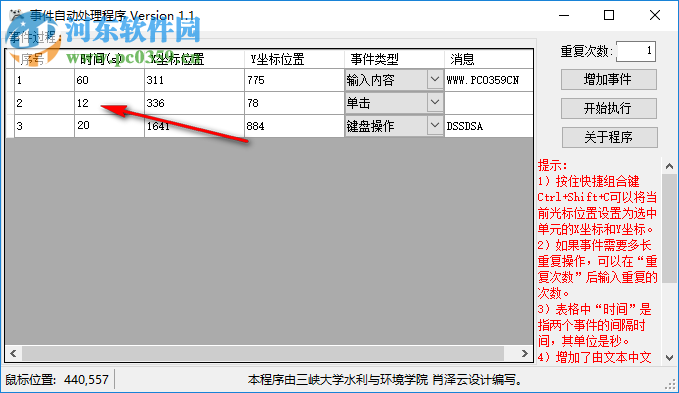
Task: Minimize the application window
Action: tap(564, 16)
